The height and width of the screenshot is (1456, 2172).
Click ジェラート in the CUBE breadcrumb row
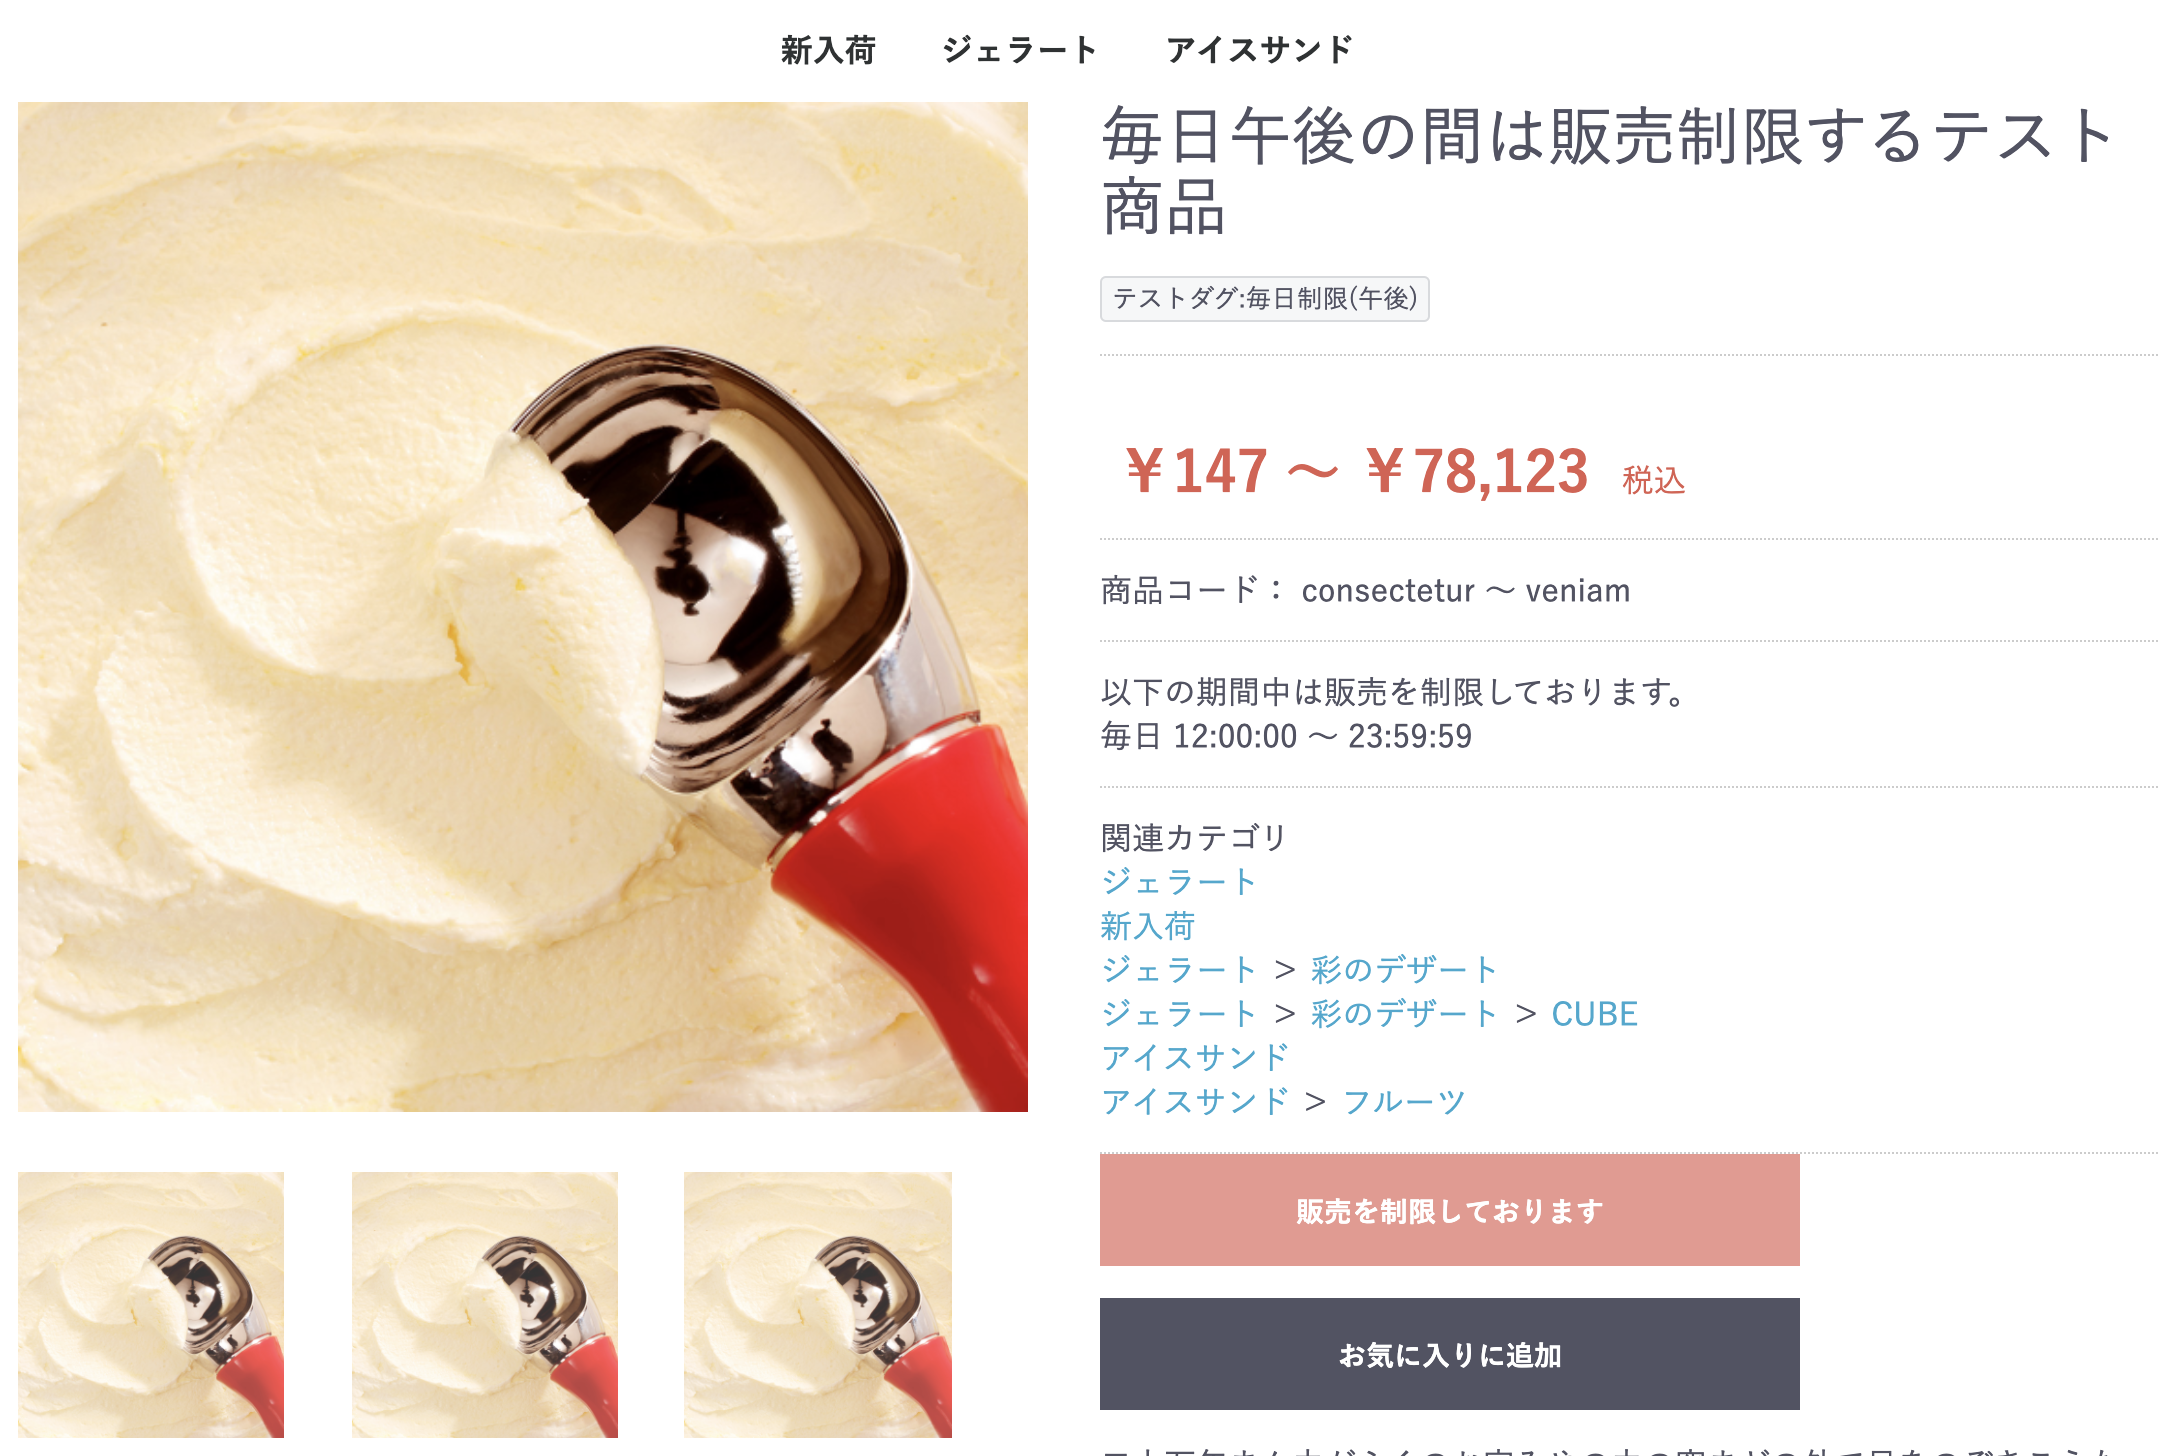(1178, 1014)
